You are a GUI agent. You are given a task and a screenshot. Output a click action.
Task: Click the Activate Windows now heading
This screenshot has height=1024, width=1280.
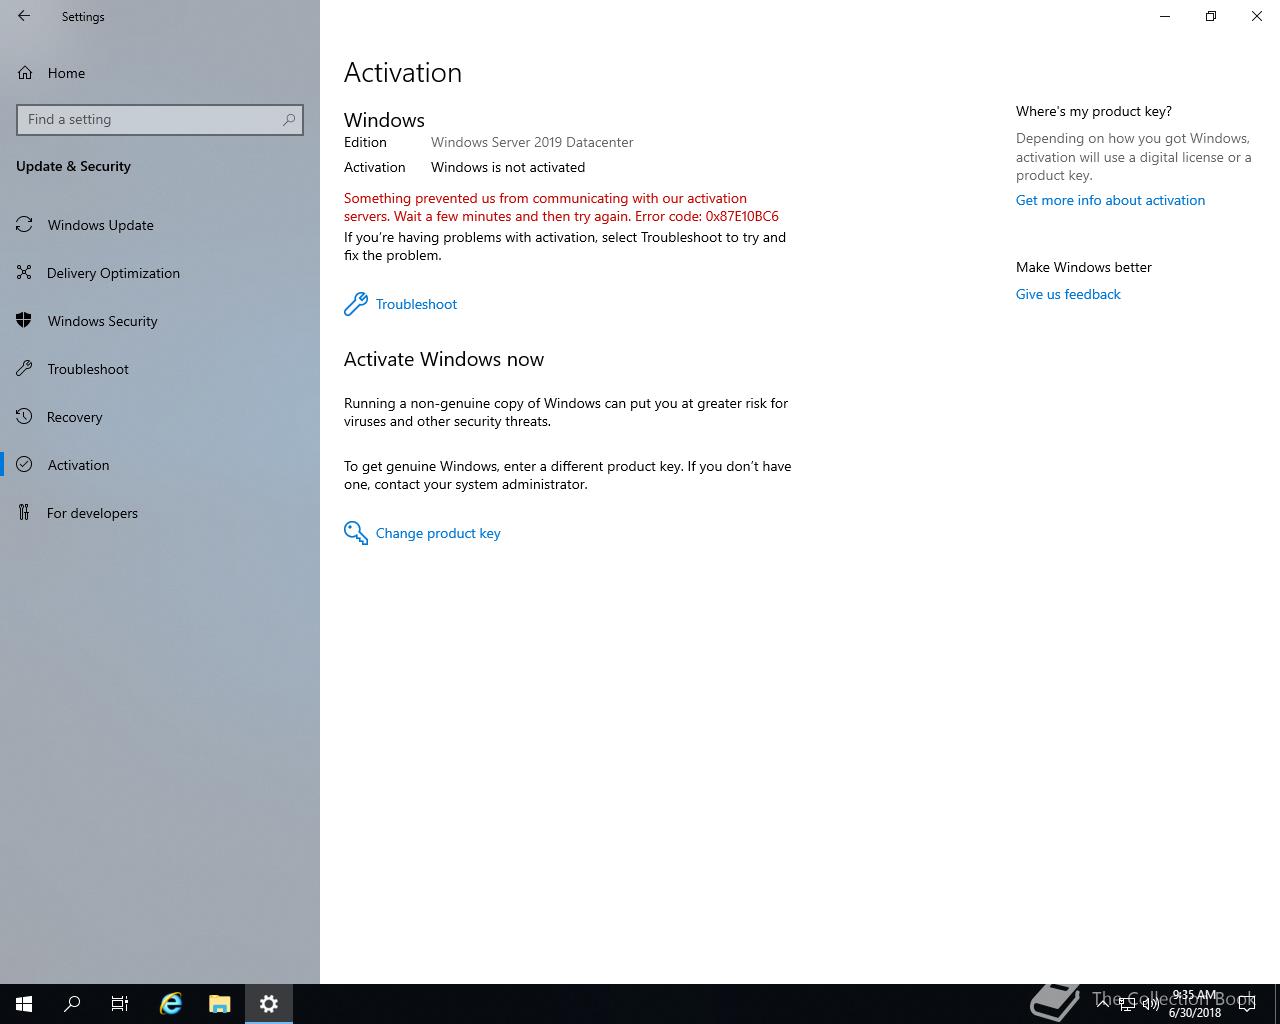point(444,359)
